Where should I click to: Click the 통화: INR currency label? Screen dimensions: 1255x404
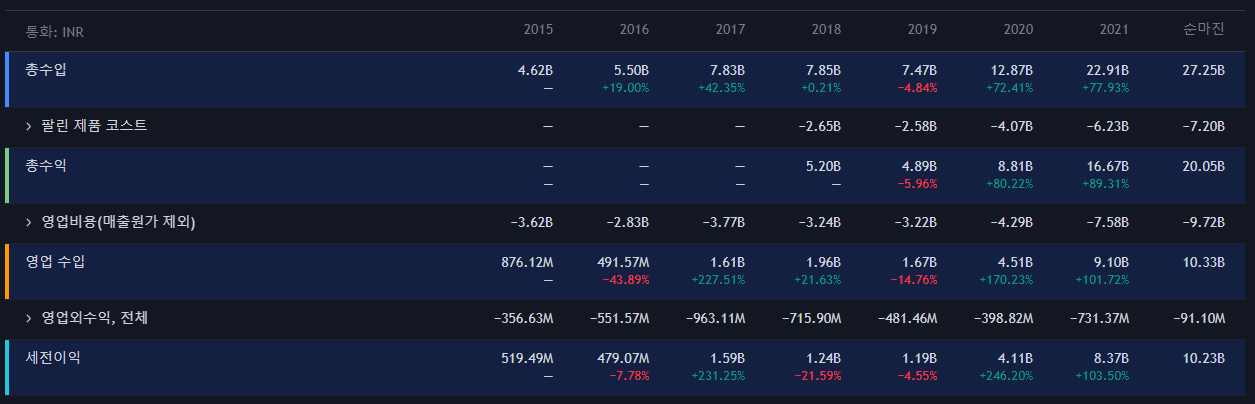click(x=55, y=32)
